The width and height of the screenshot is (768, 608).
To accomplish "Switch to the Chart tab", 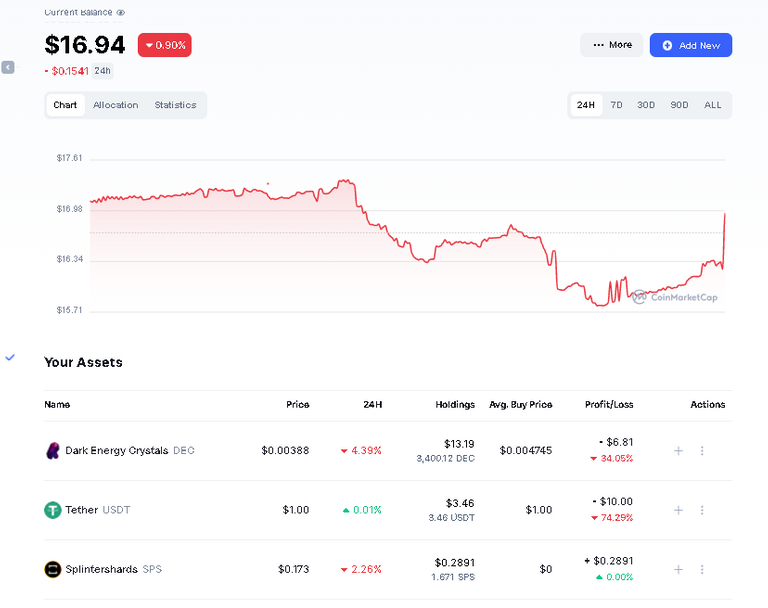I will pos(65,105).
